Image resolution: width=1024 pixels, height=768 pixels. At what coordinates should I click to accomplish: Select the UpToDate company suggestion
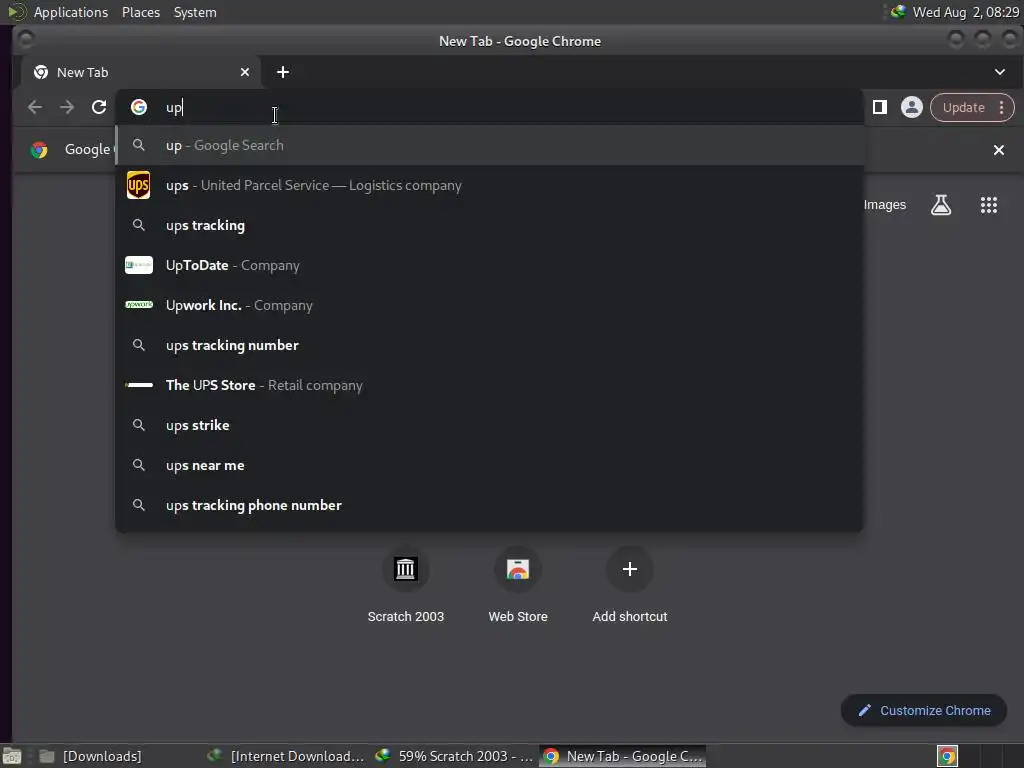[x=489, y=265]
